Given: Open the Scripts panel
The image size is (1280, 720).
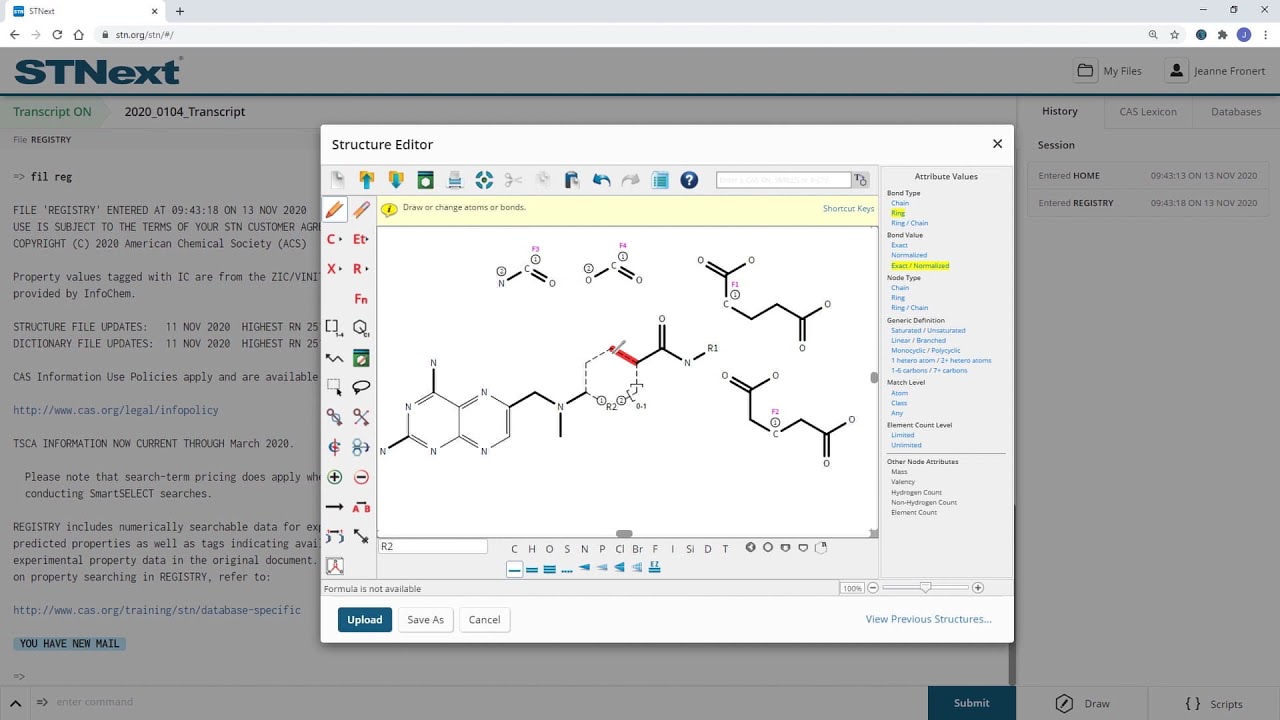Looking at the screenshot, I should (1213, 703).
